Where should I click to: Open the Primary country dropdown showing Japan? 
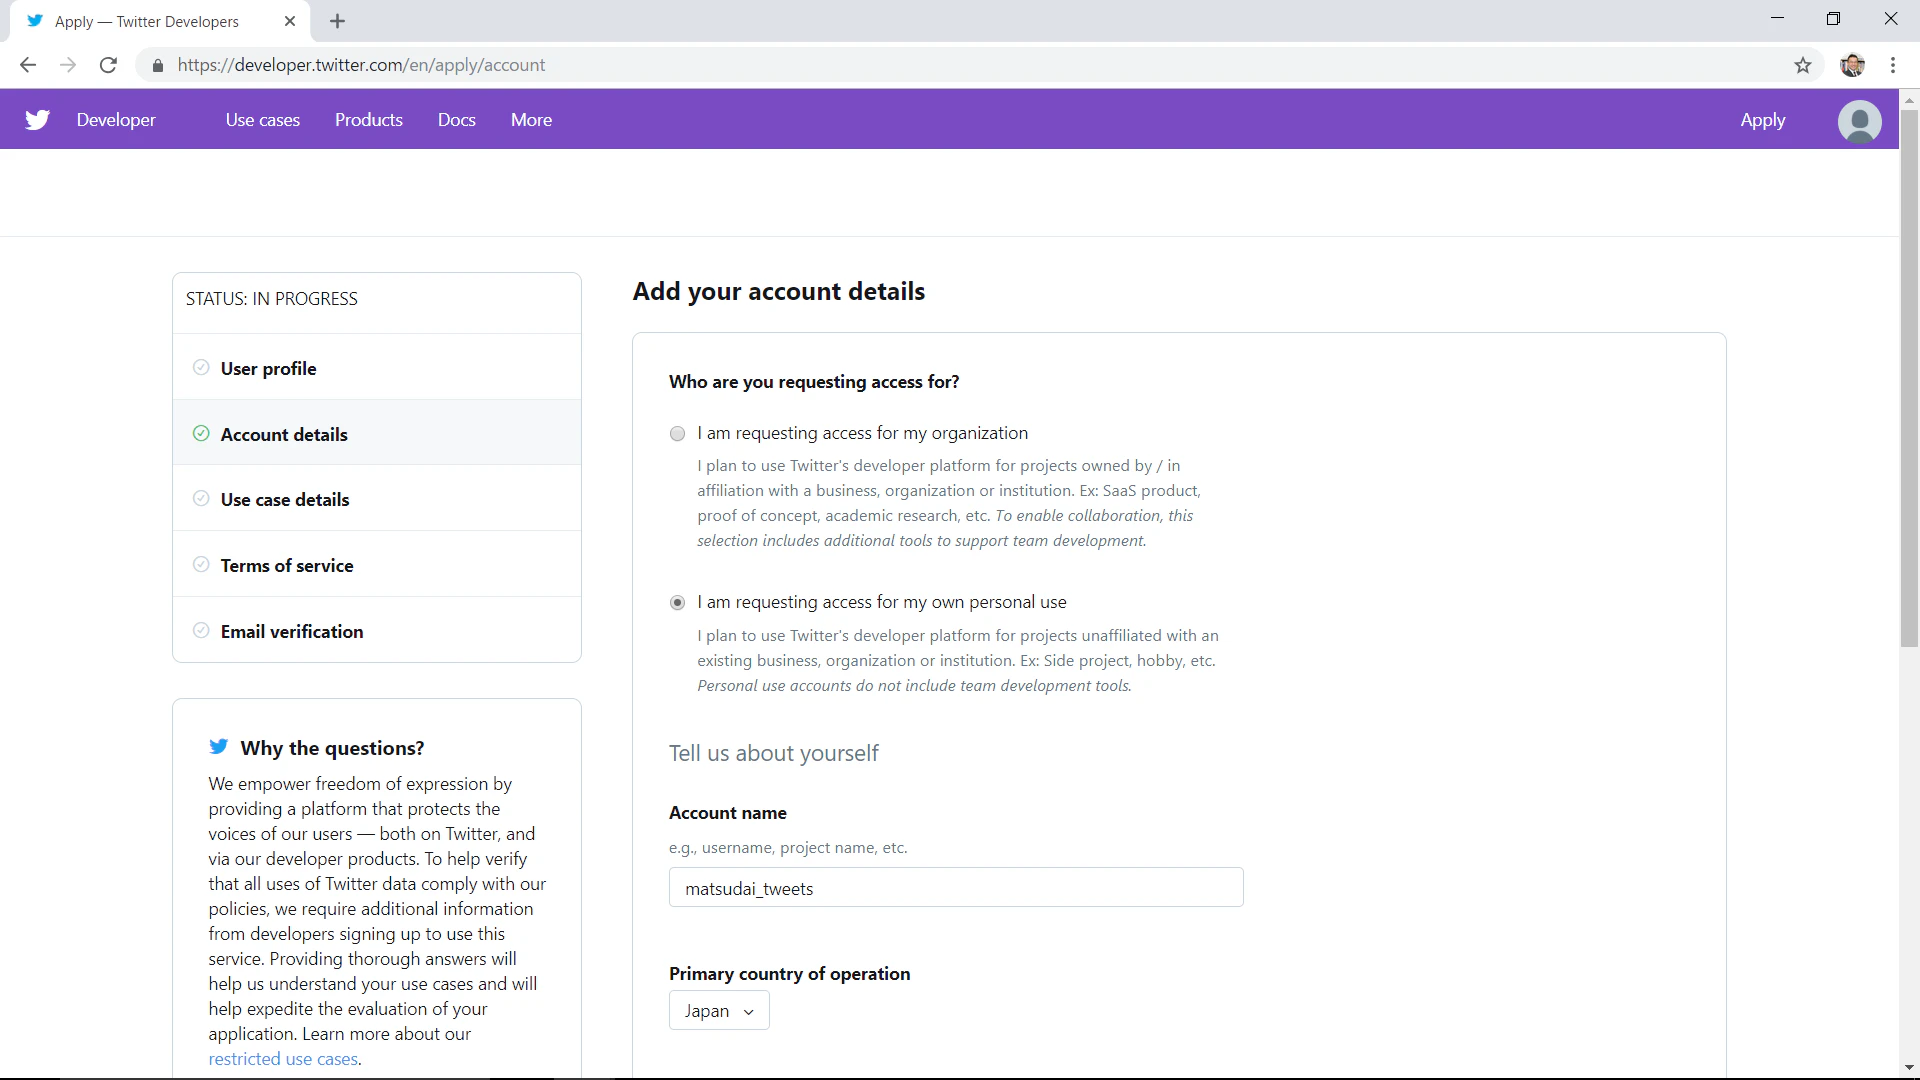[719, 1011]
